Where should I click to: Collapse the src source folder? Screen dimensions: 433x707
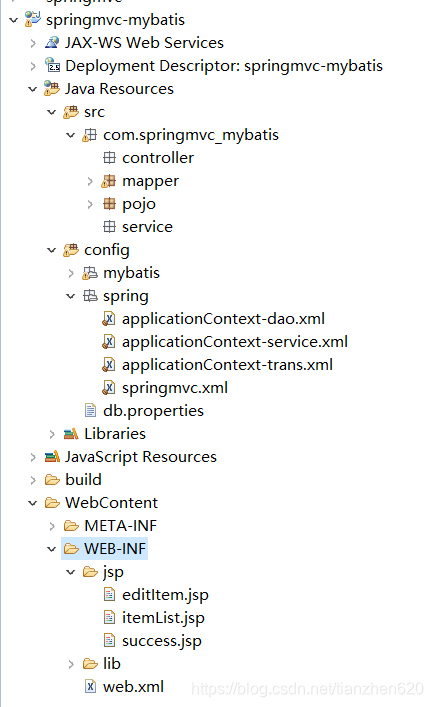[x=51, y=112]
